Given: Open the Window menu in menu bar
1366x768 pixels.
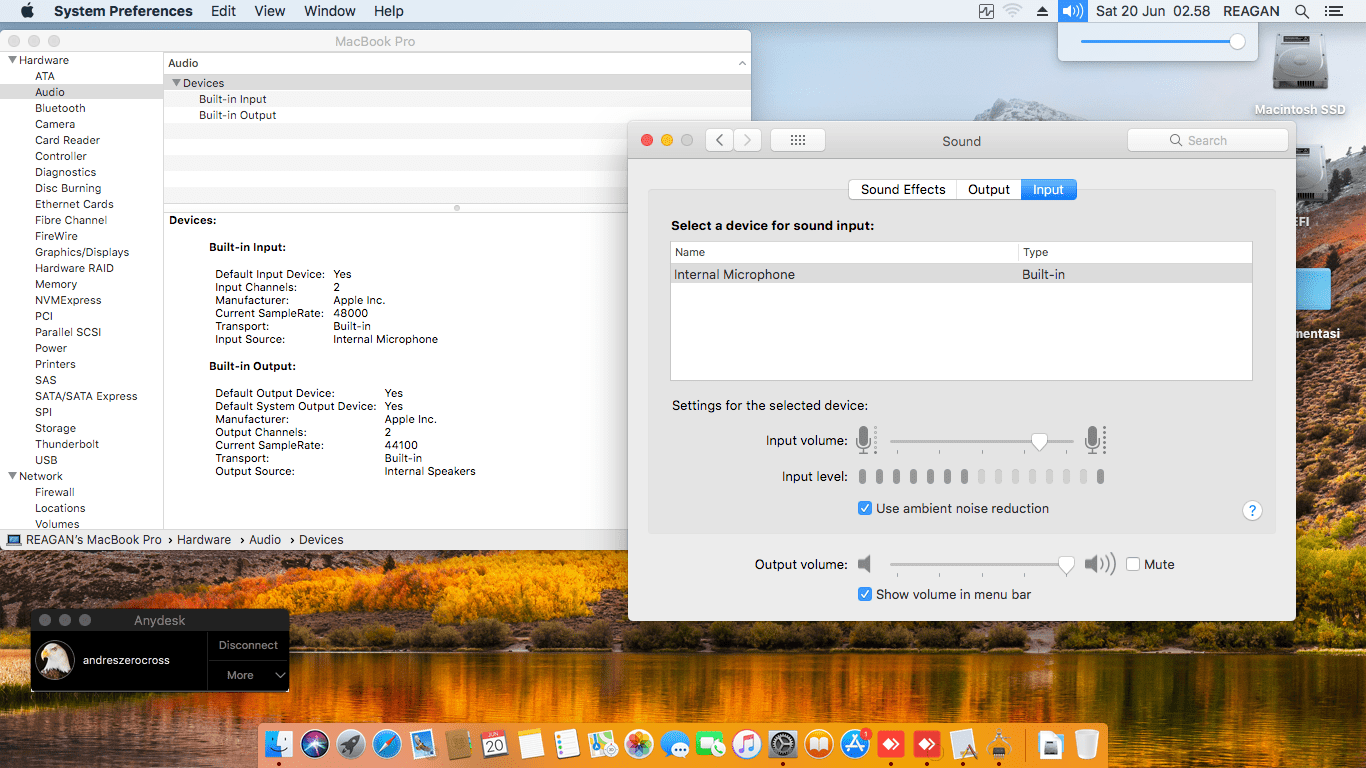Looking at the screenshot, I should 329,11.
